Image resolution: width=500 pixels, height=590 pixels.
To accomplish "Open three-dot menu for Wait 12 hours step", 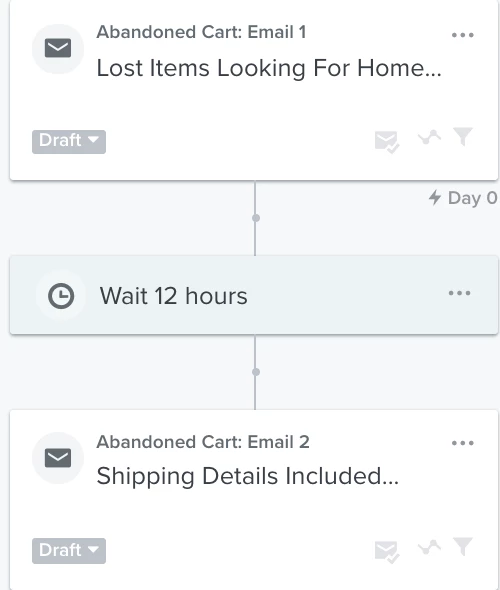I will coord(459,293).
